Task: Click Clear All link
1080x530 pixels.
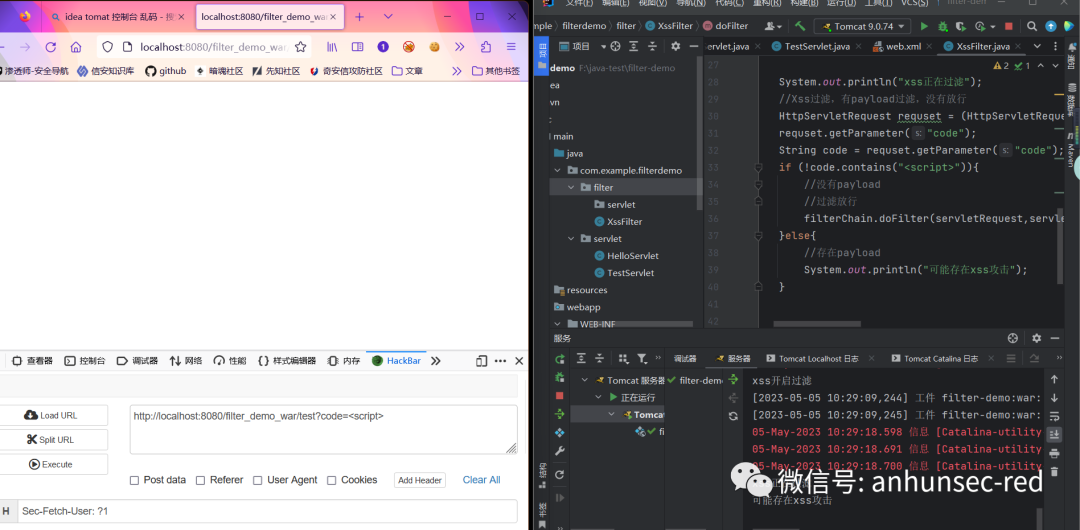Action: 481,480
